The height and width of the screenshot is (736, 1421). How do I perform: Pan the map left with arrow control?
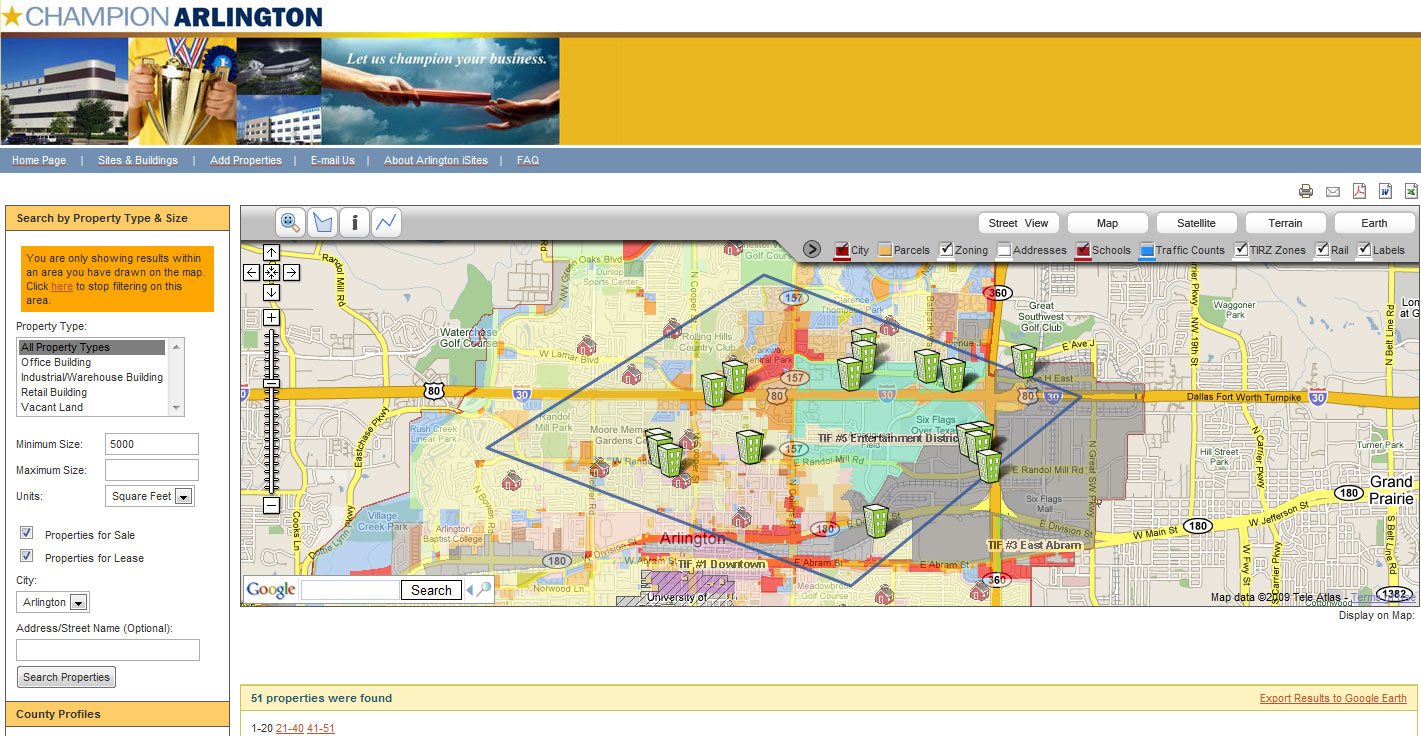(x=252, y=272)
